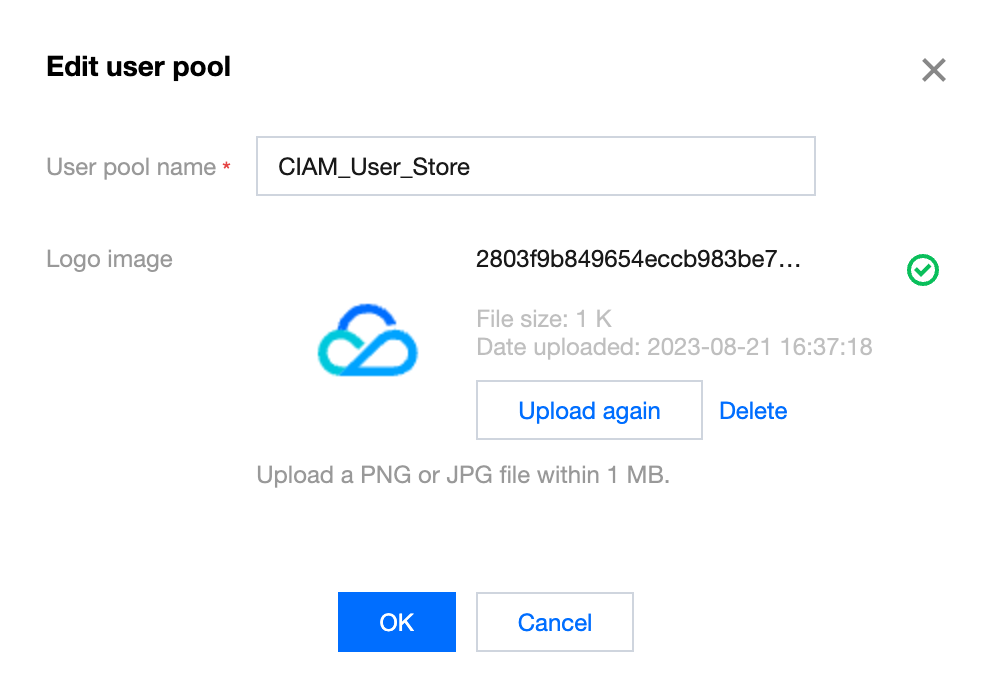Image resolution: width=994 pixels, height=700 pixels.
Task: Click the ellipsis ending the file name
Action: [790, 261]
